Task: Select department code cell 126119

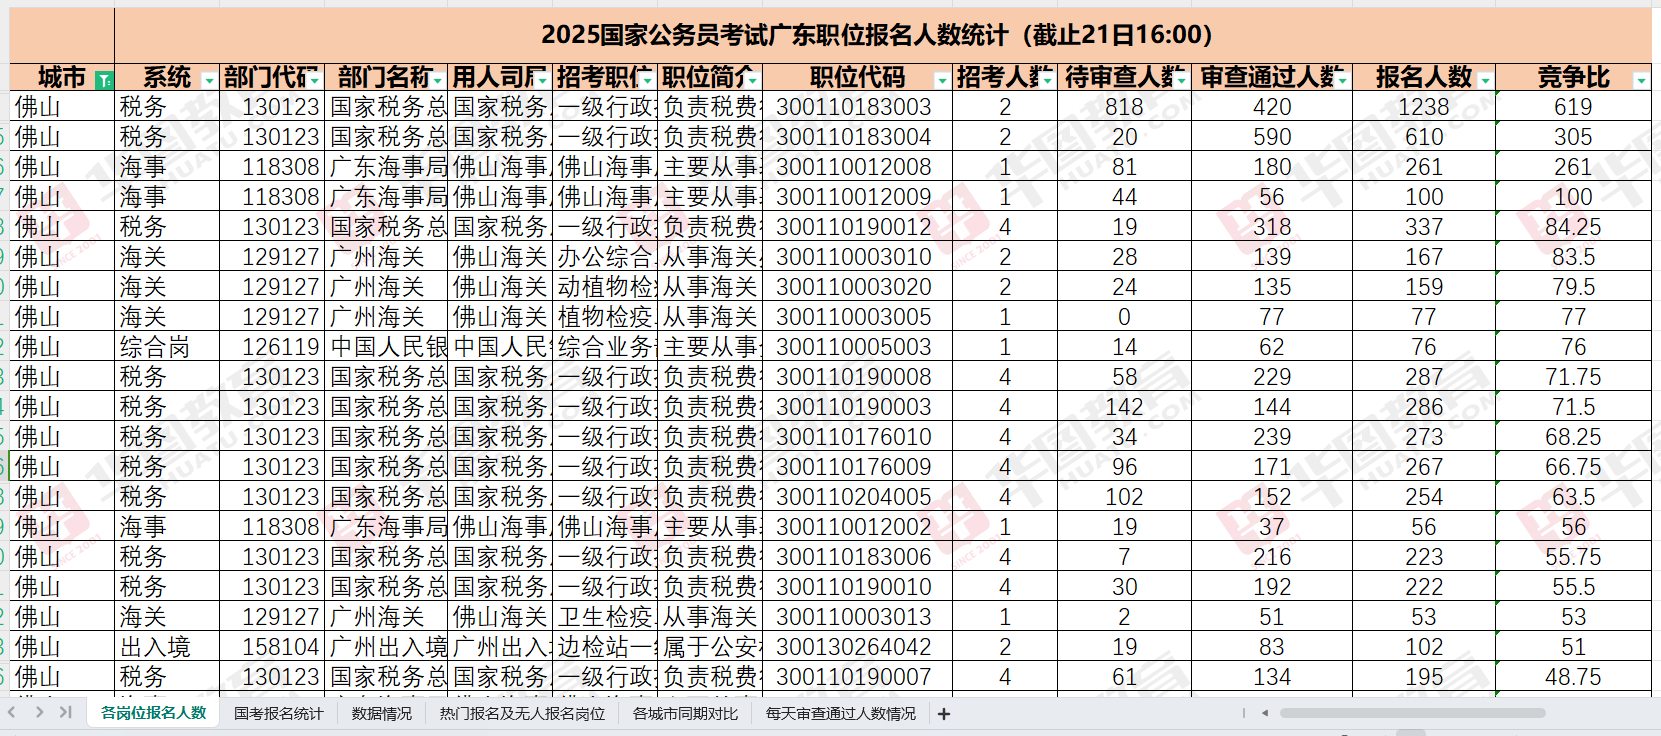Action: click(x=272, y=347)
